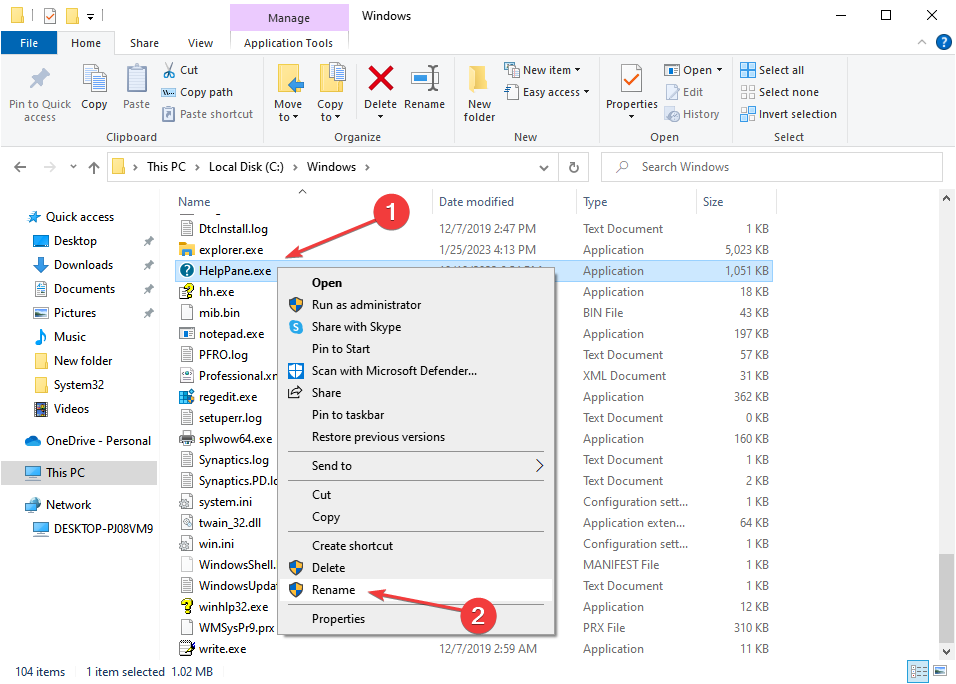
Task: Click the Local Disk (C:) breadcrumb
Action: coord(246,167)
